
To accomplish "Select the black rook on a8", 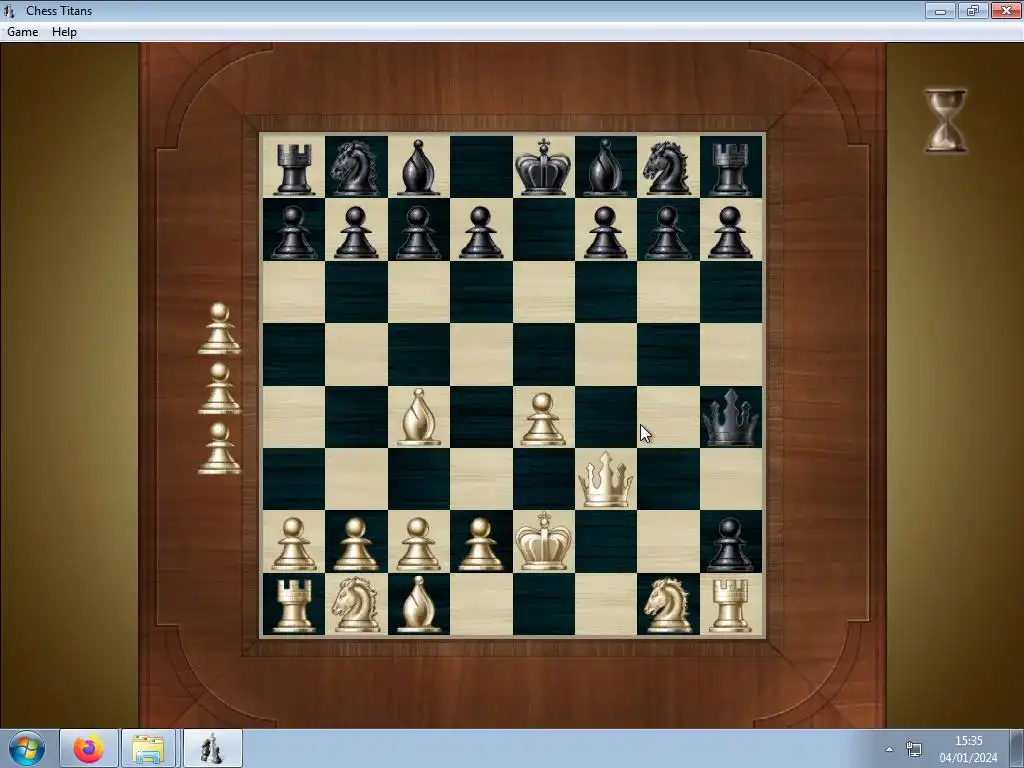I will (293, 169).
